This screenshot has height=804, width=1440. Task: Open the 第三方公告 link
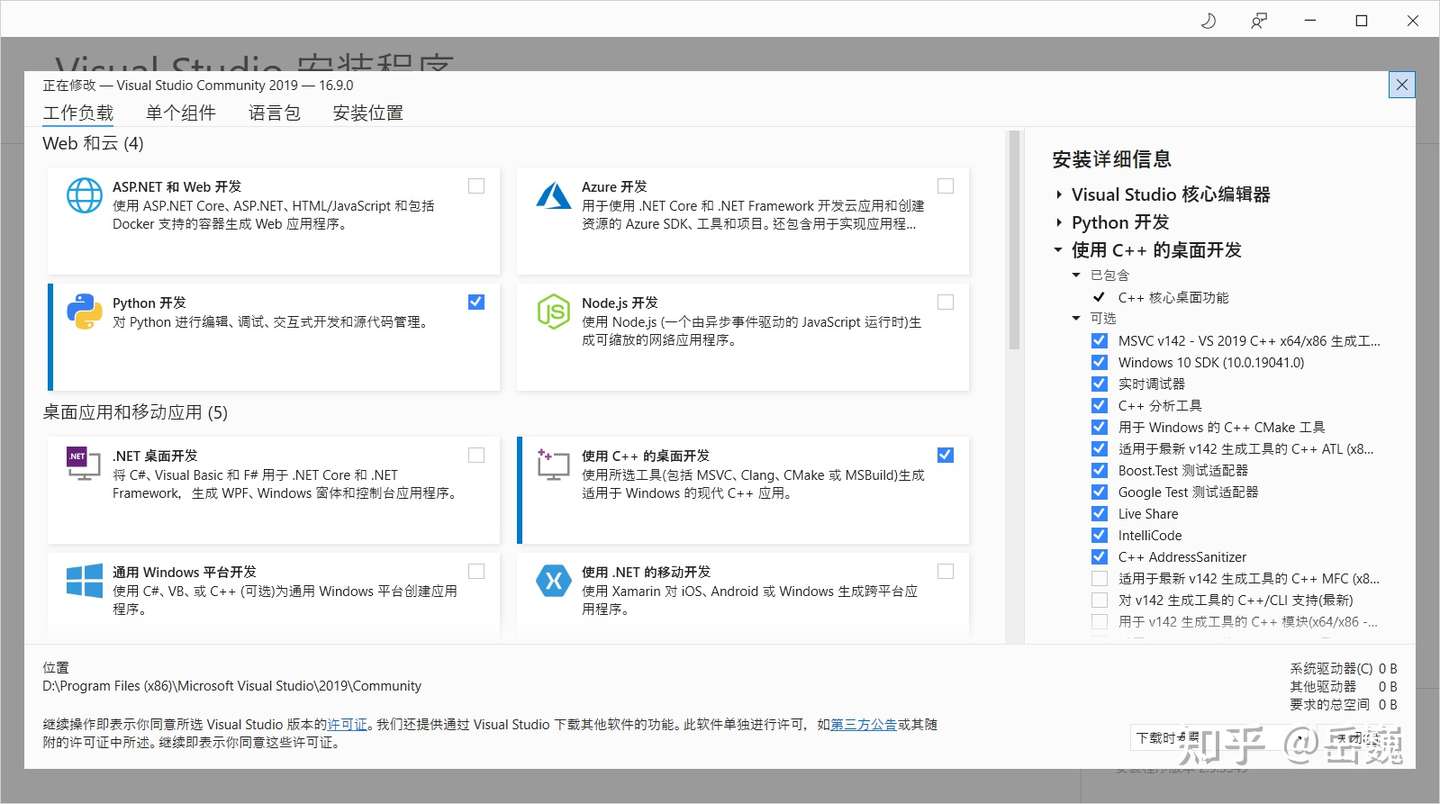click(x=864, y=724)
